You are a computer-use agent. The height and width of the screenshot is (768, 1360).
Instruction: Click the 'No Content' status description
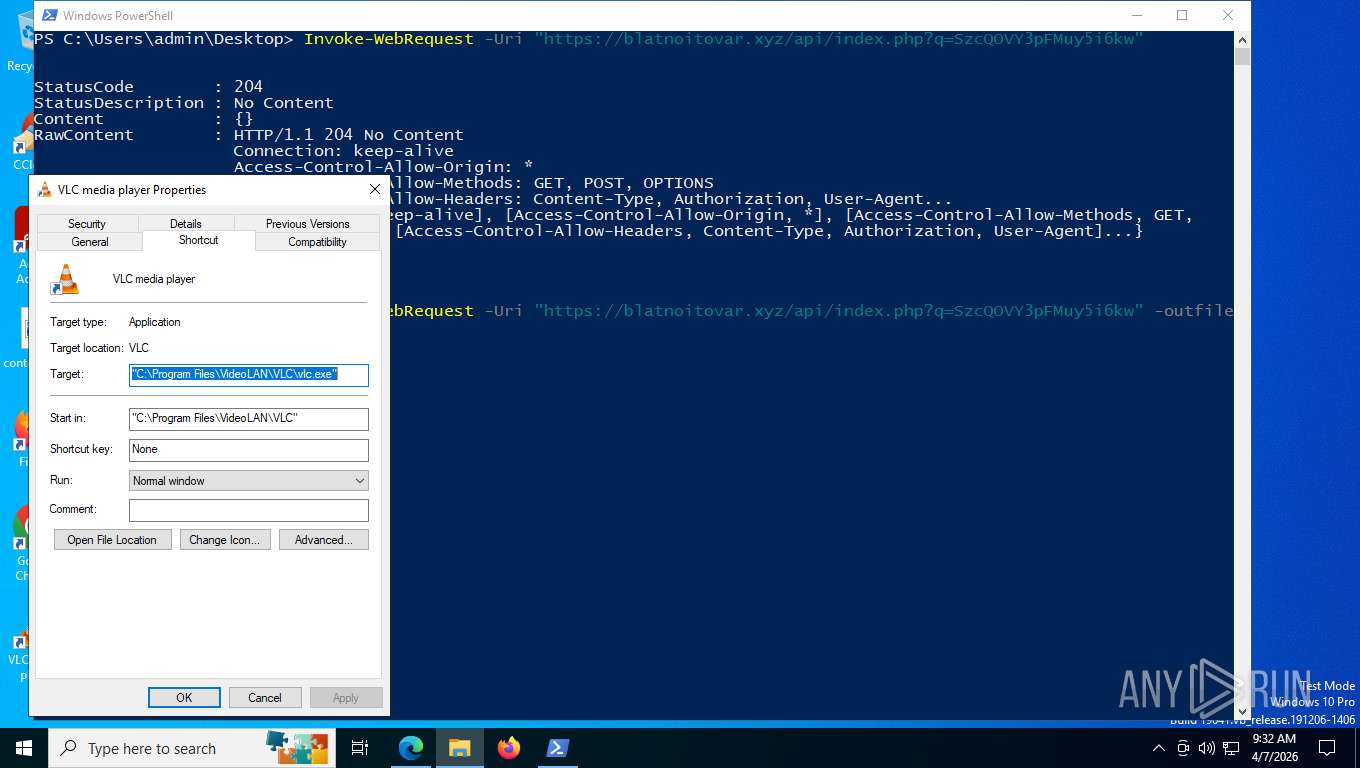pyautogui.click(x=284, y=103)
